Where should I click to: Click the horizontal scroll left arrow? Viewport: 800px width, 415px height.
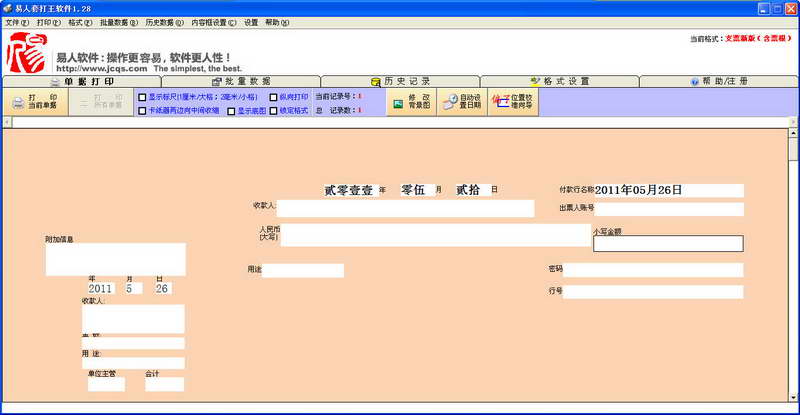[7, 122]
